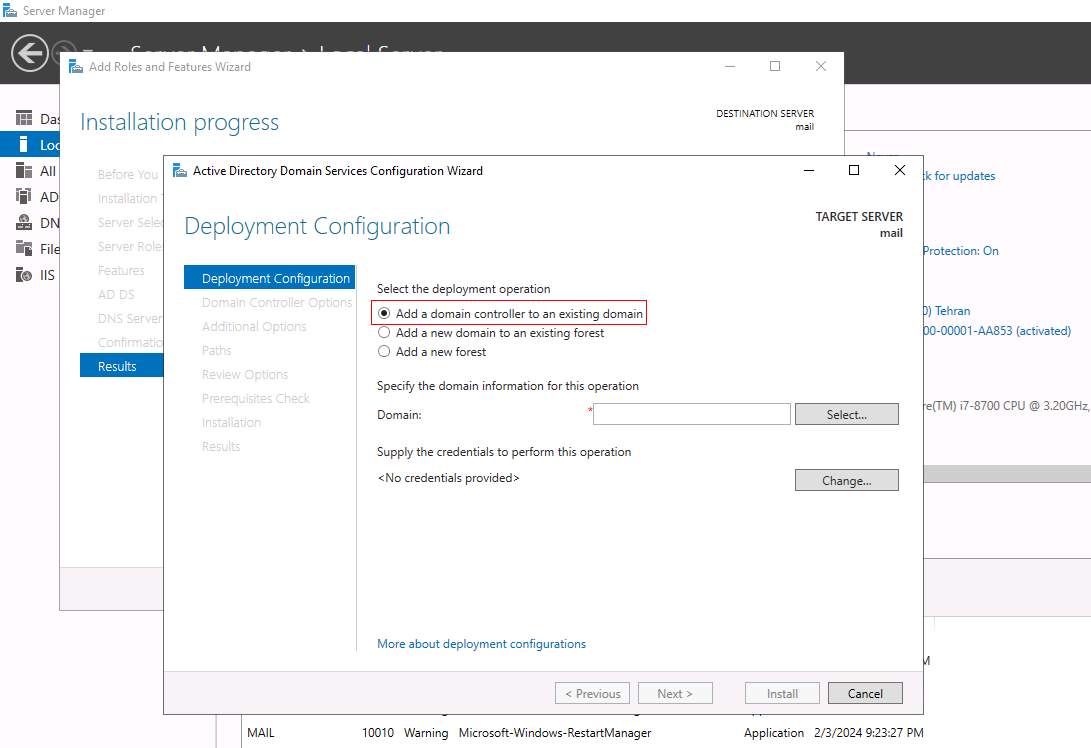Open the Dashboard icon in Server Manager sidebar
Viewport: 1091px width, 748px height.
pyautogui.click(x=24, y=118)
